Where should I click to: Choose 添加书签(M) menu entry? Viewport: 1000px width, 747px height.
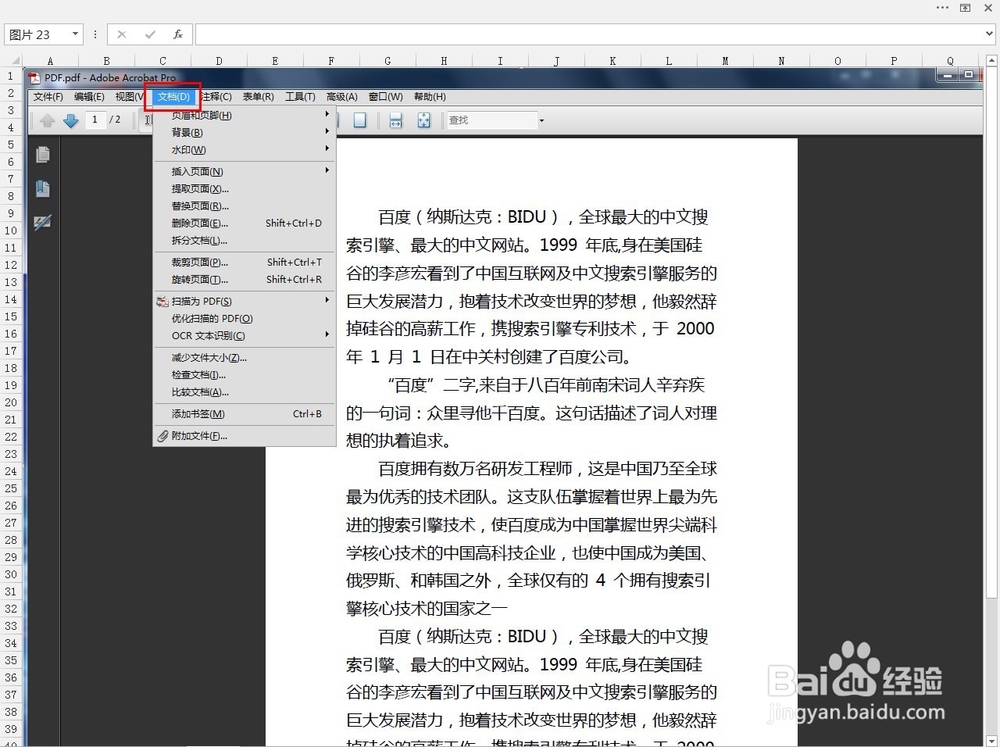pyautogui.click(x=245, y=414)
